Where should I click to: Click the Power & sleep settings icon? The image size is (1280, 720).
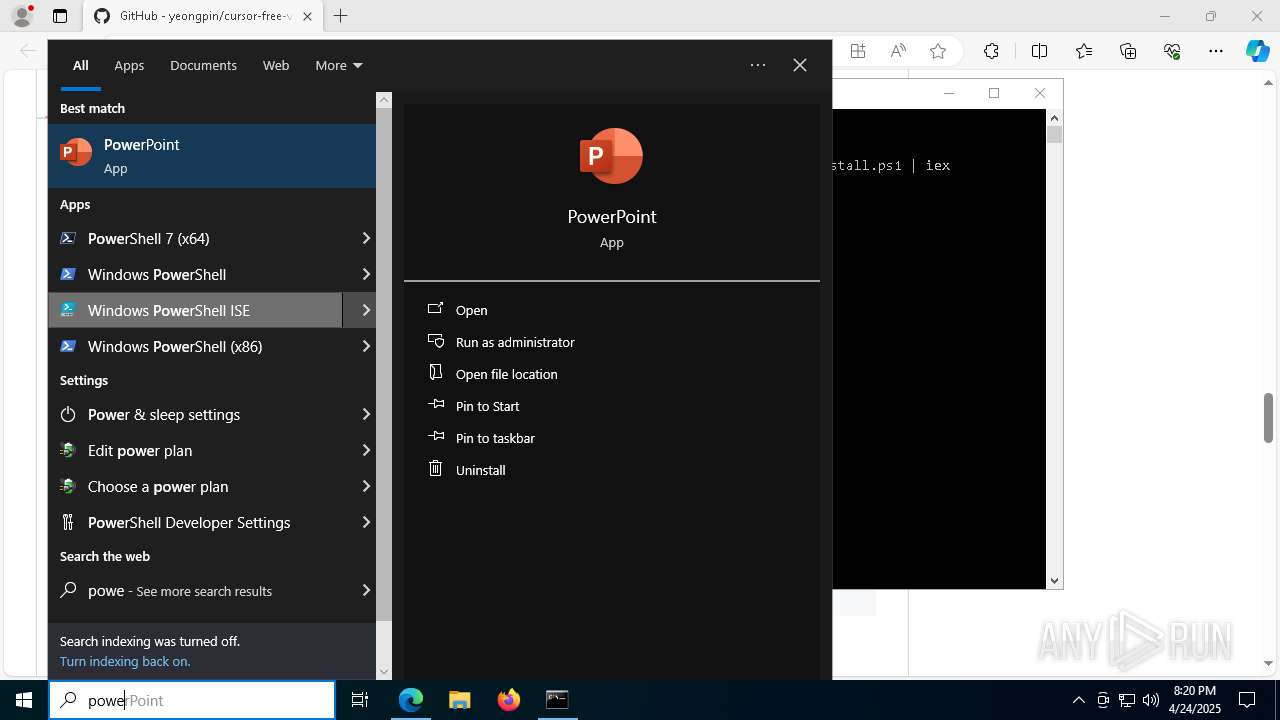(x=68, y=414)
